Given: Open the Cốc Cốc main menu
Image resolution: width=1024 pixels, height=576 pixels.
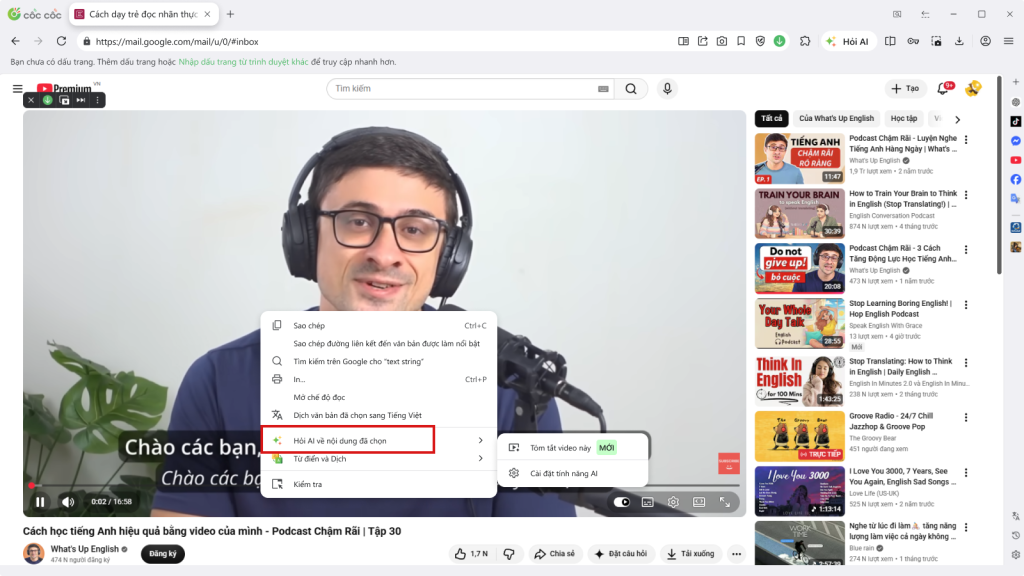Looking at the screenshot, I should (1008, 41).
